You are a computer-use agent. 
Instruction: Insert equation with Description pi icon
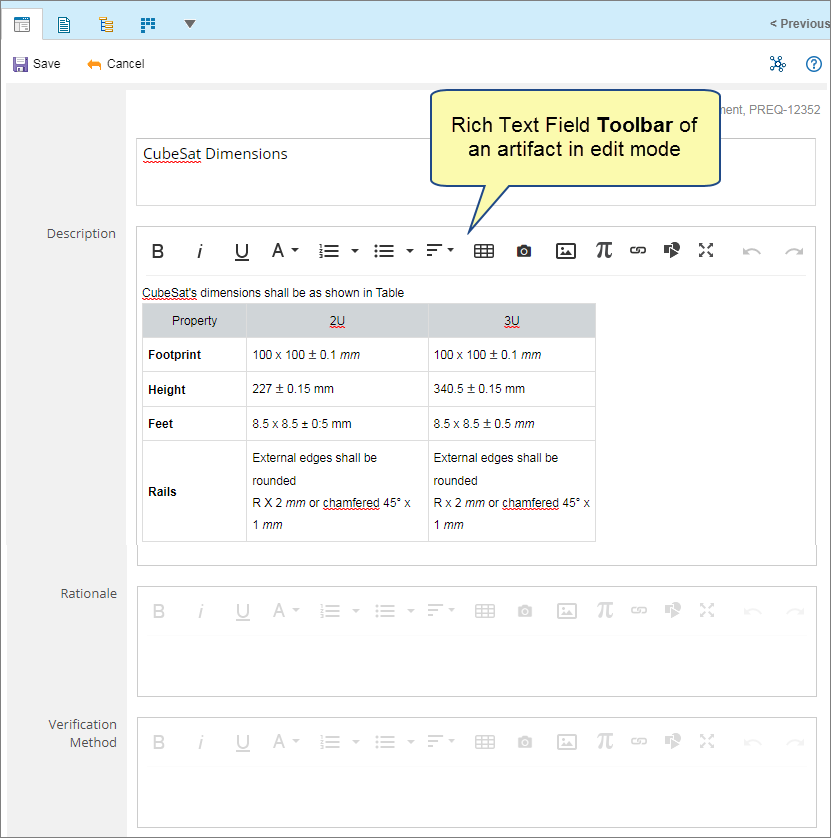point(604,250)
